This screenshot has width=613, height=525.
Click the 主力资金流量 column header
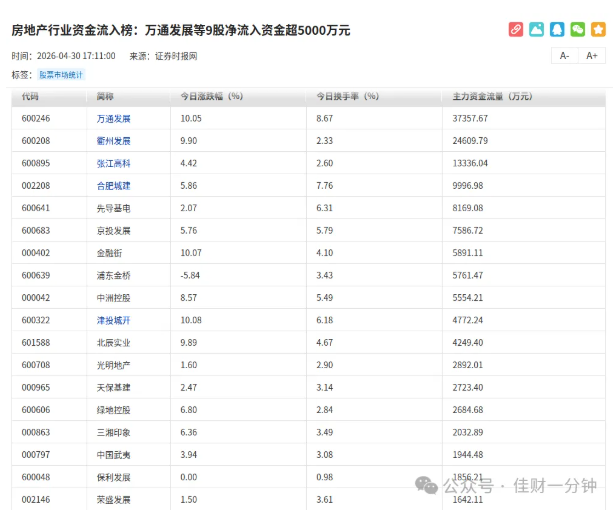[492, 97]
